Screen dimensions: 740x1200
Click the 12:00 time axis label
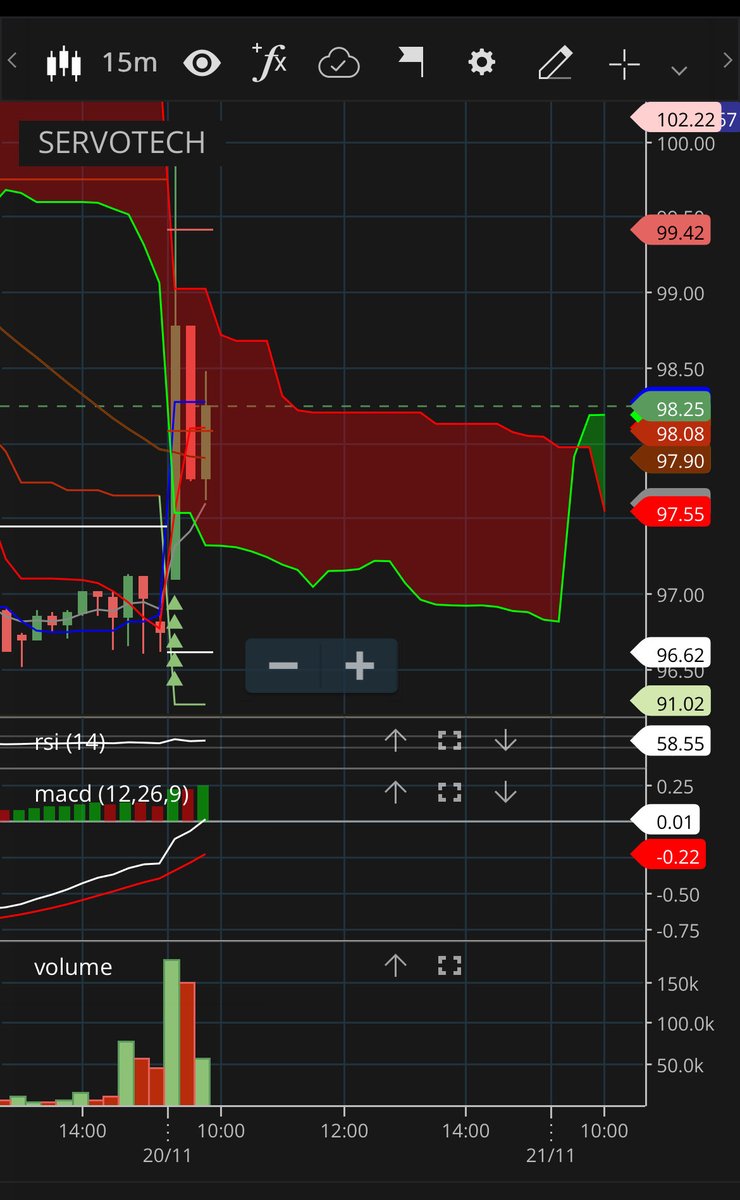click(x=344, y=1131)
